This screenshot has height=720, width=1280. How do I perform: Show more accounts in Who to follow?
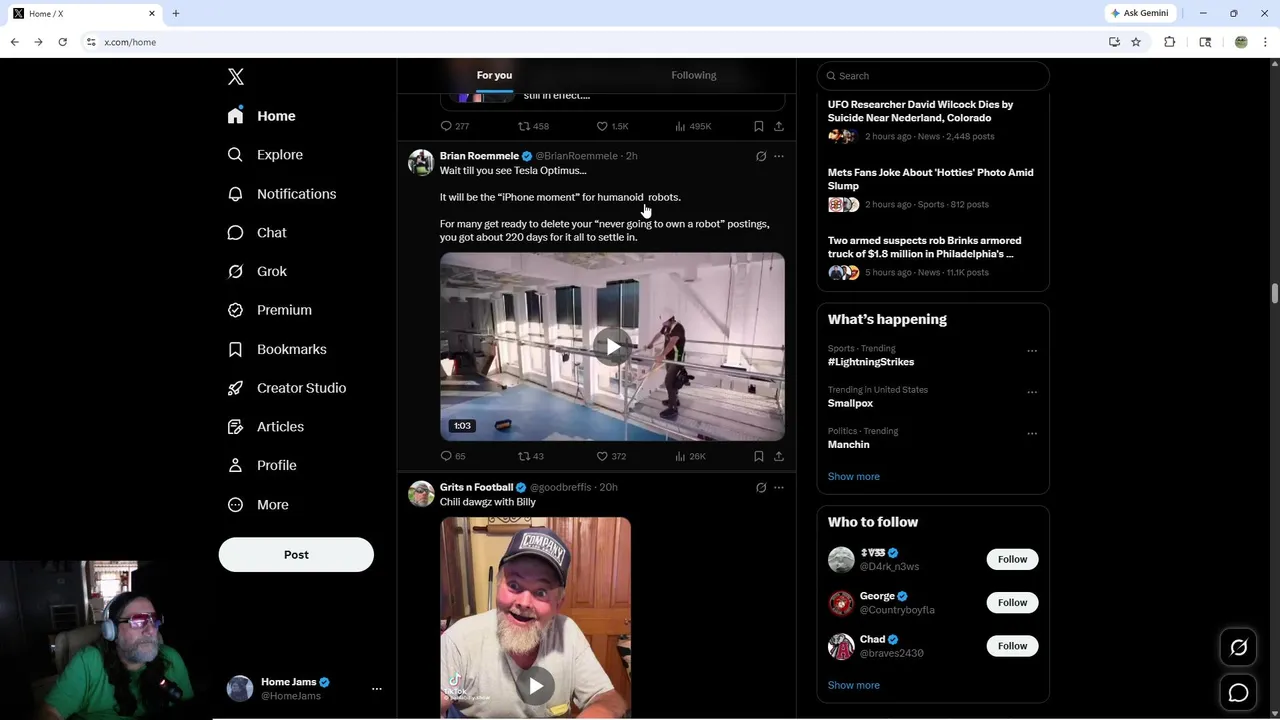pos(854,686)
